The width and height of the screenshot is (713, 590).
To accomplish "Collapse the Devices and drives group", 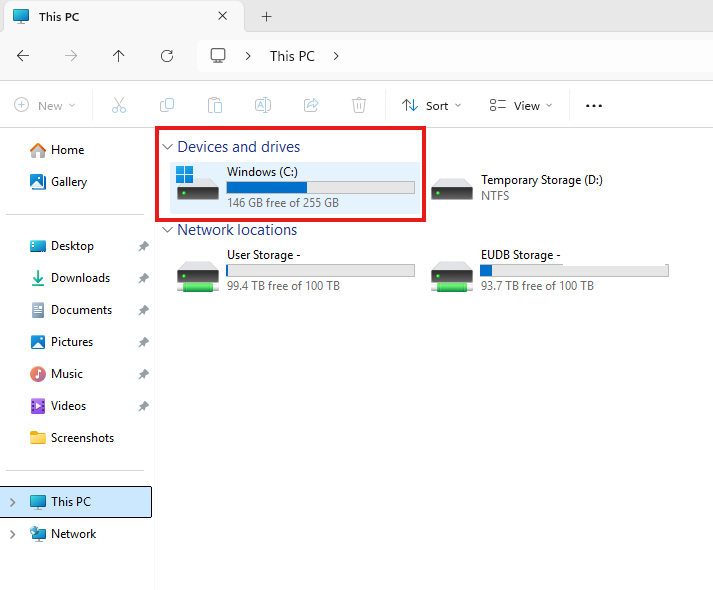I will [168, 147].
